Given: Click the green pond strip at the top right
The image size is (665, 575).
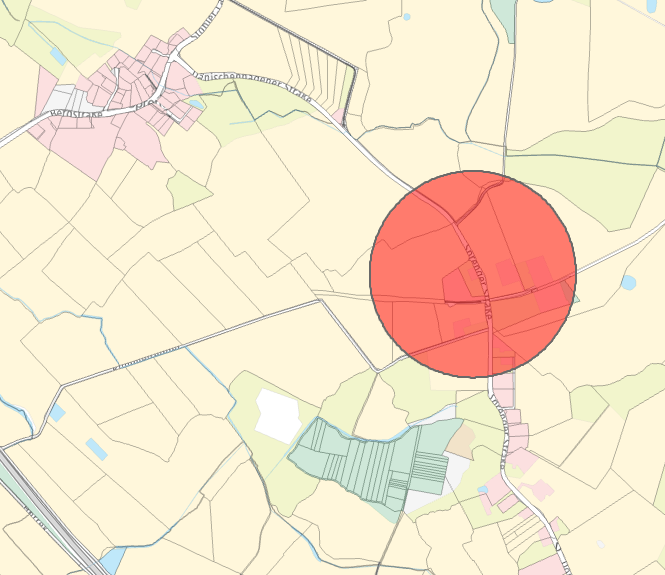Looking at the screenshot, I should tap(504, 19).
